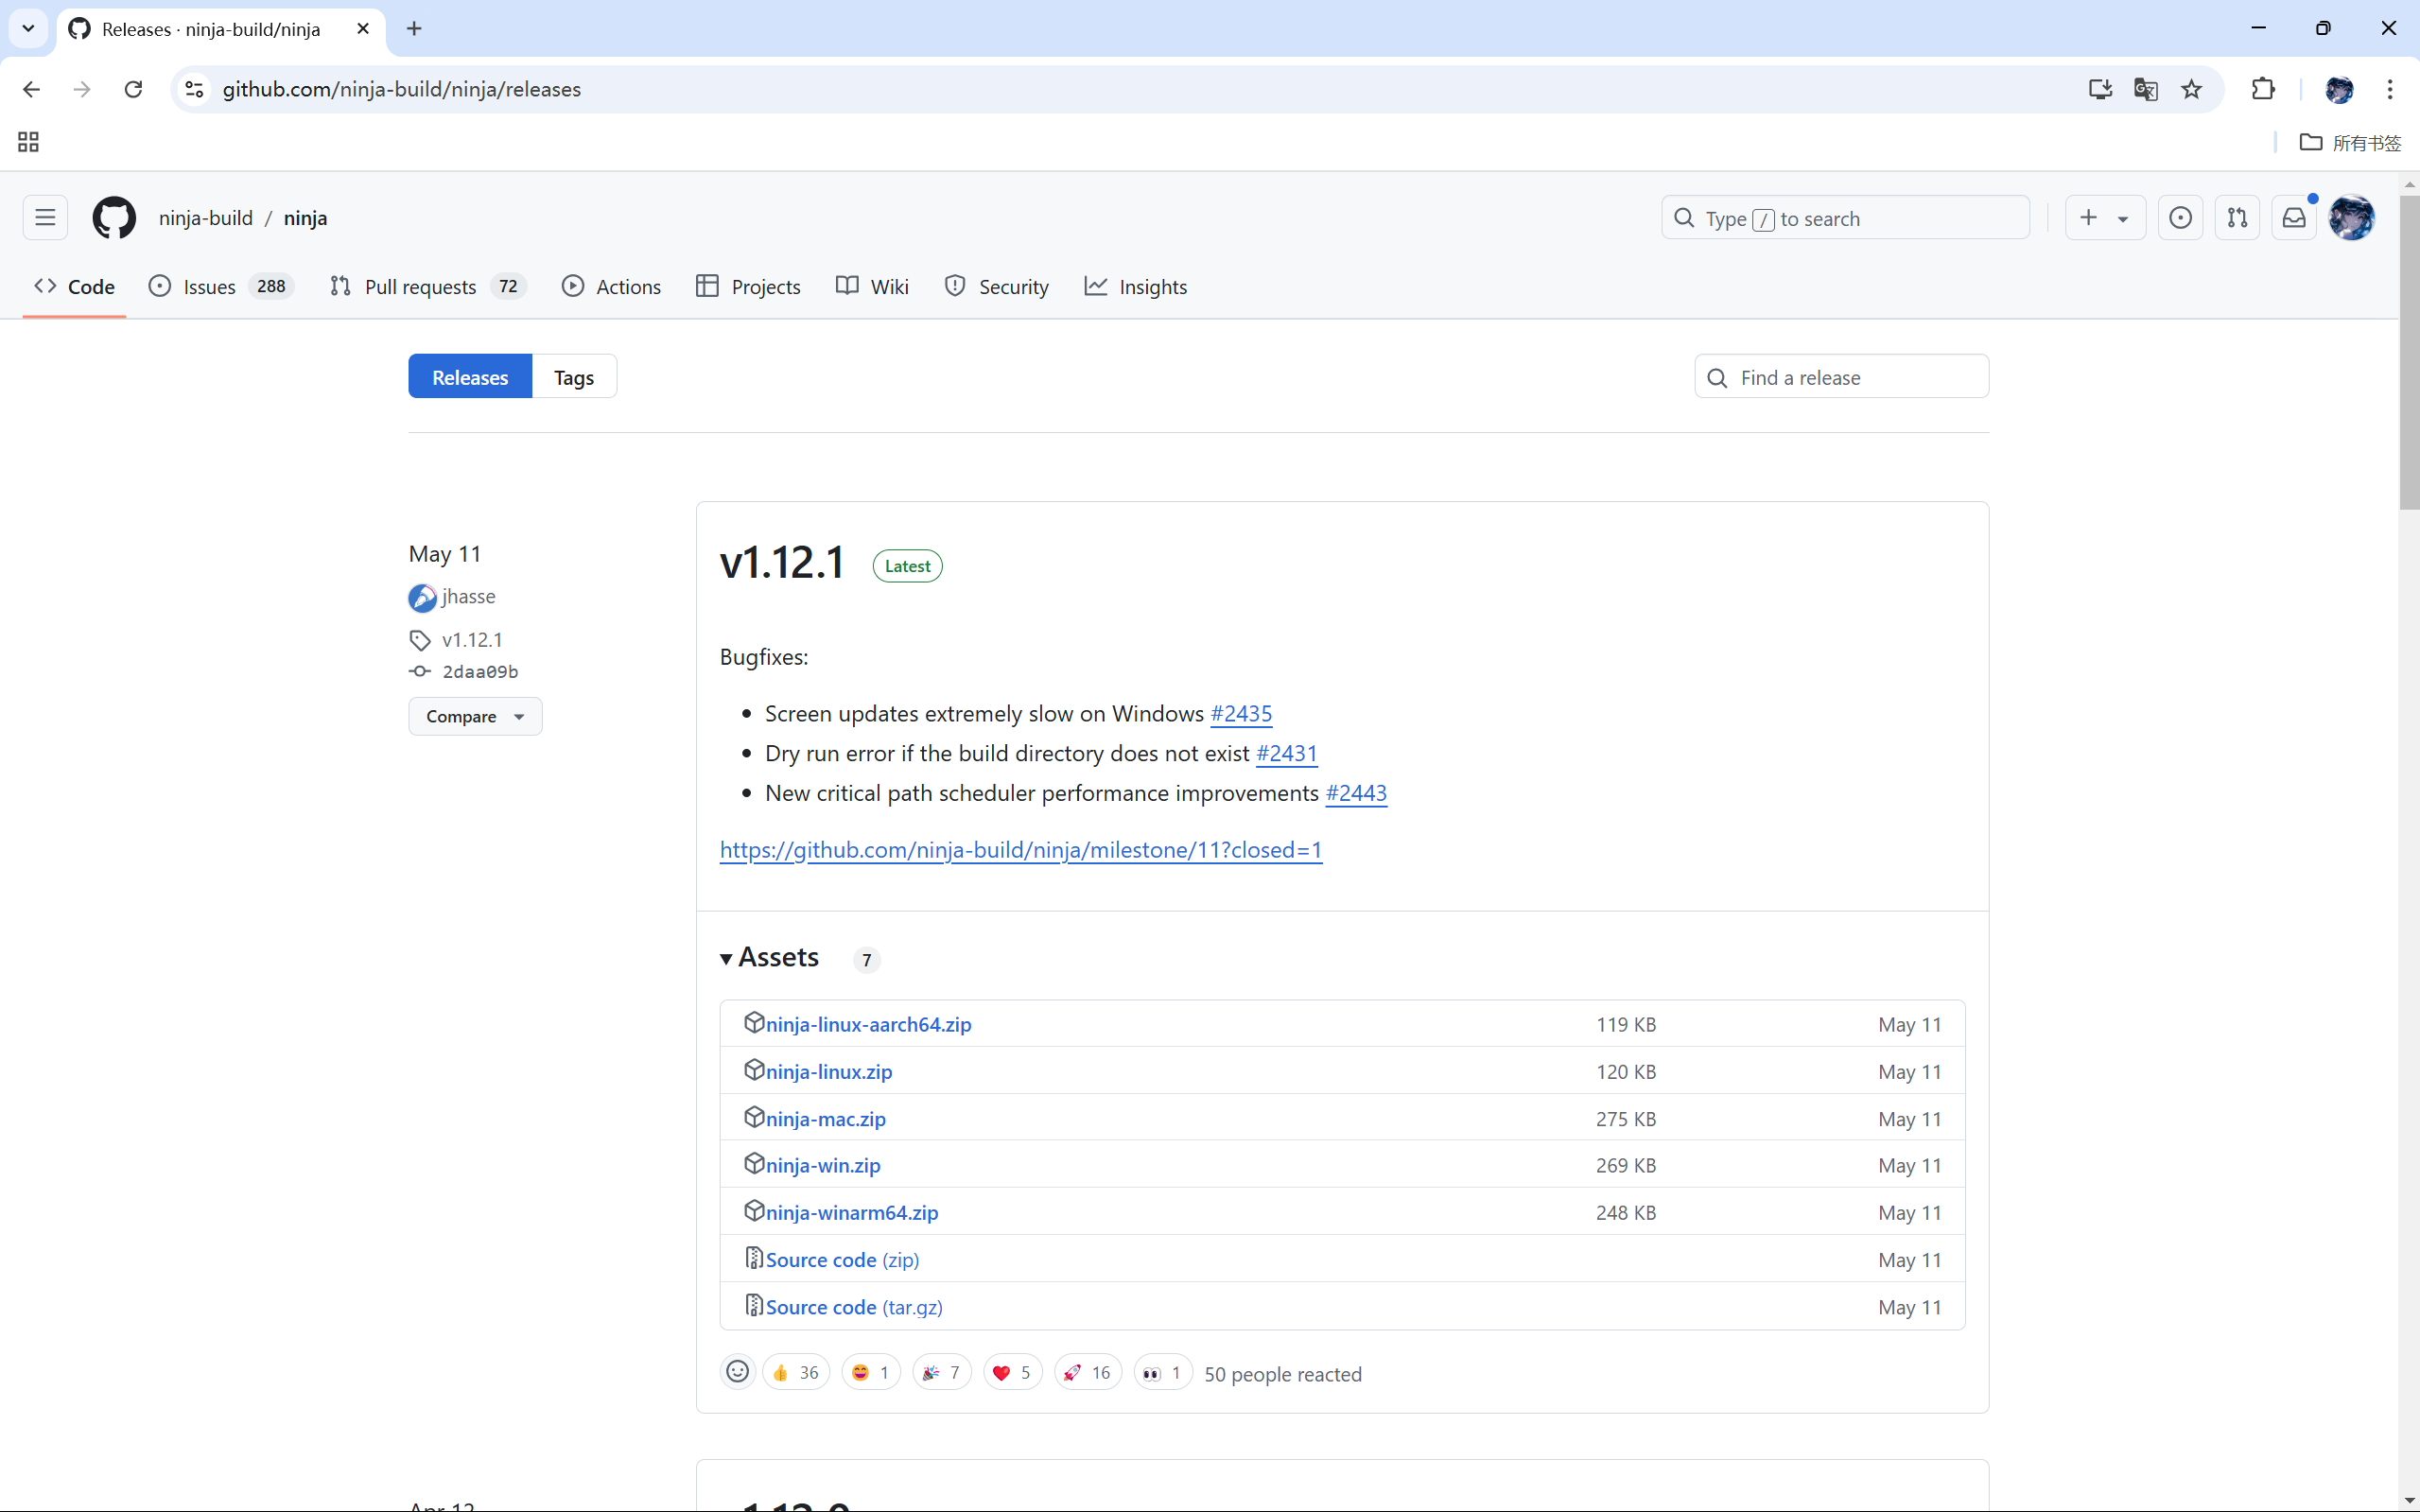View site information icon in address bar
2420x1512 pixels.
(x=194, y=89)
